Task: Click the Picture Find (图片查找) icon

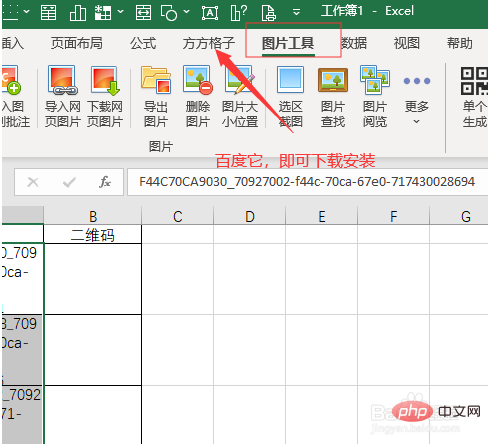Action: (x=333, y=80)
